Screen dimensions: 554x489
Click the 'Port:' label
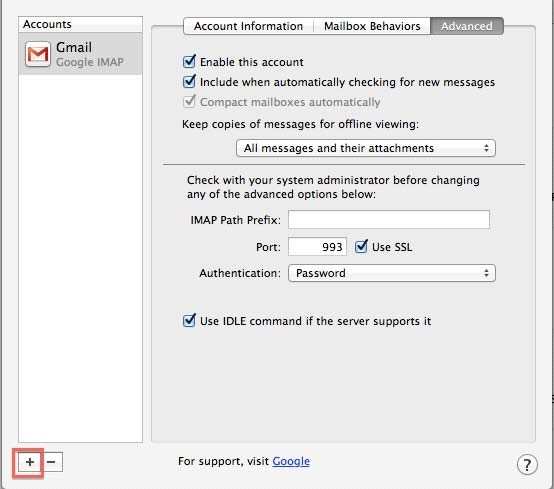click(x=268, y=247)
